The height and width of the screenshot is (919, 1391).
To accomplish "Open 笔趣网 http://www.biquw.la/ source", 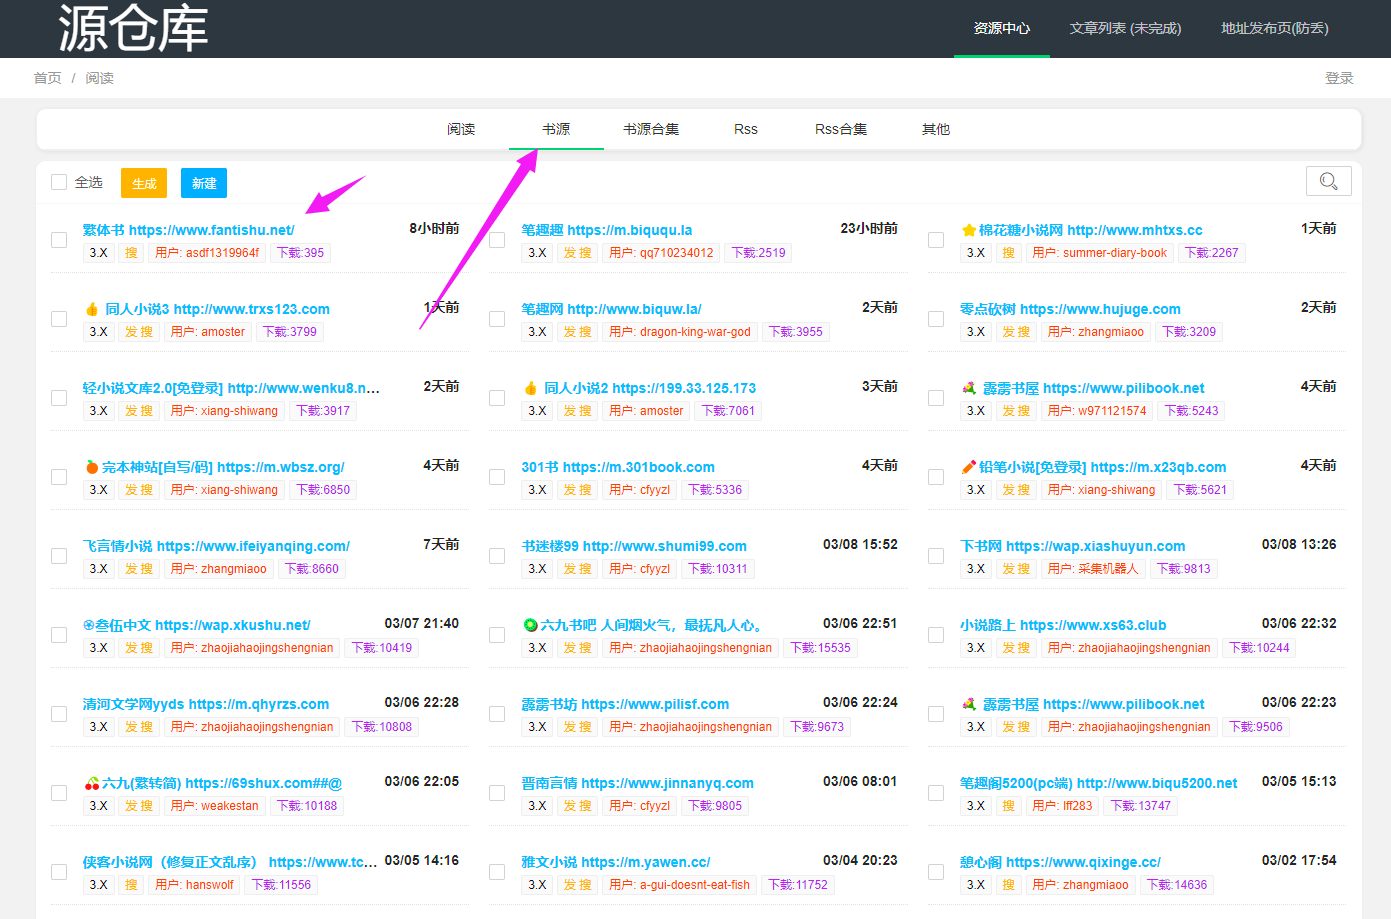I will 611,309.
